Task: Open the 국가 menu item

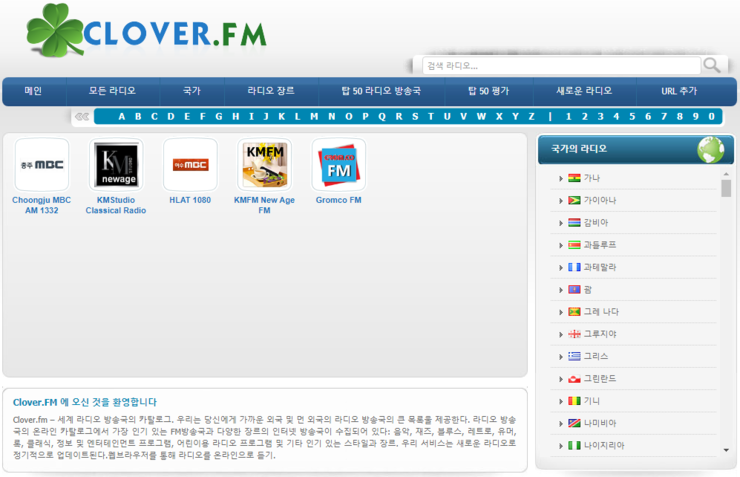Action: pyautogui.click(x=192, y=91)
